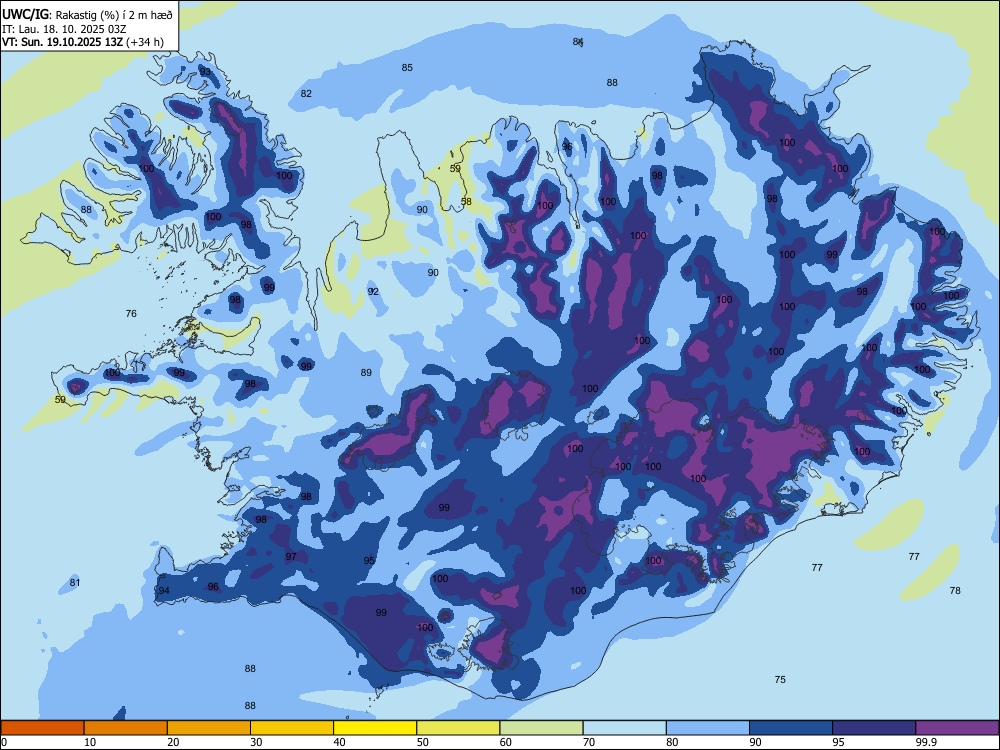Click the pale blue 70–80 legend swatch

pos(624,728)
